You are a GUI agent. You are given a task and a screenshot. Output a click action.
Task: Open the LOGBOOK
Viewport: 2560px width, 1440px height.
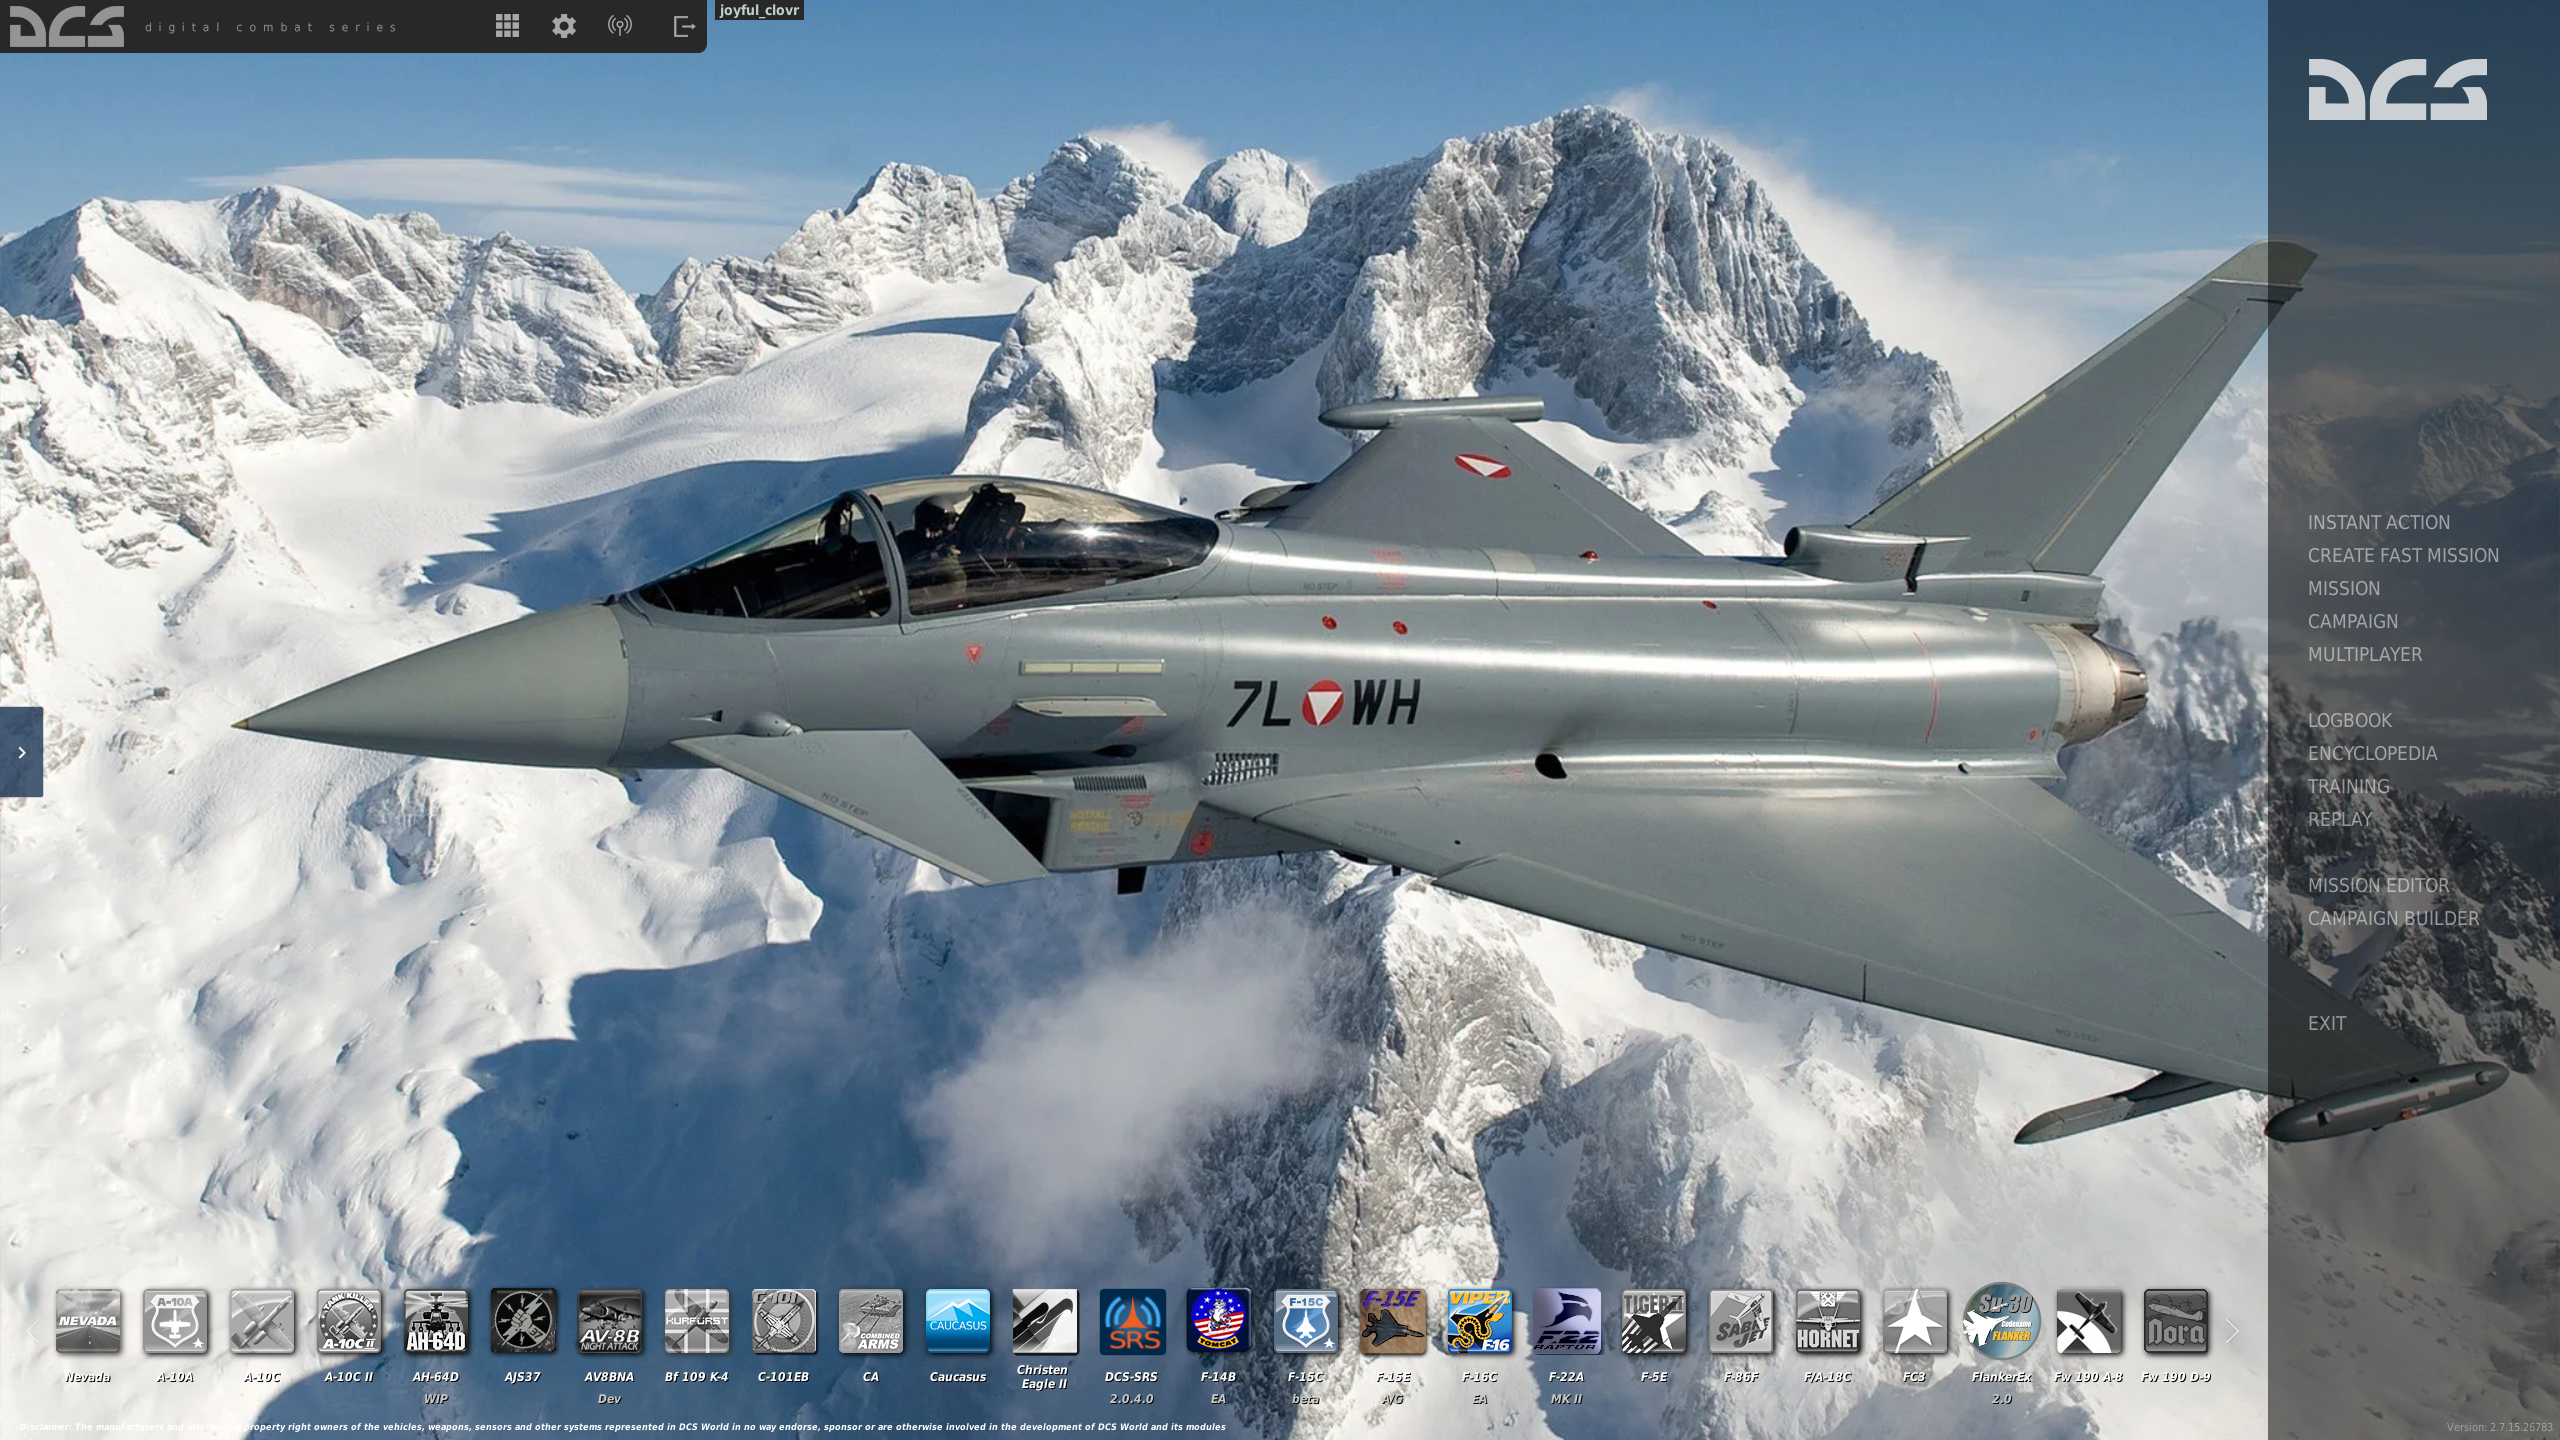(x=2350, y=720)
